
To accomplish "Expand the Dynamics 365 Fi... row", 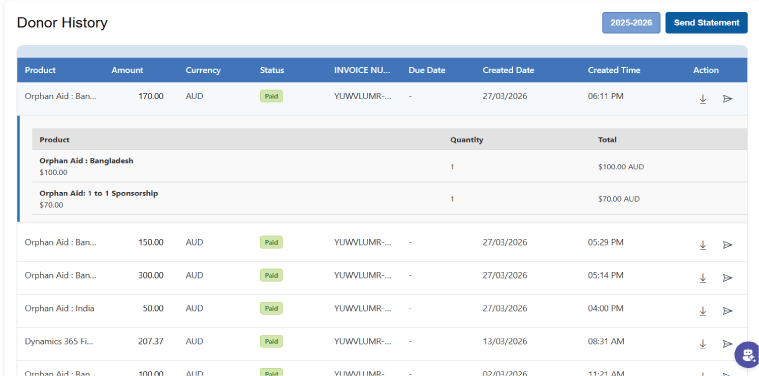I will pyautogui.click(x=382, y=344).
